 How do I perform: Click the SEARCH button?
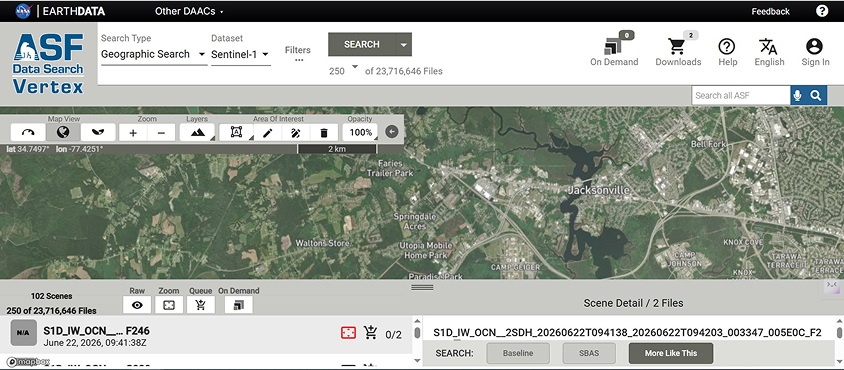362,44
